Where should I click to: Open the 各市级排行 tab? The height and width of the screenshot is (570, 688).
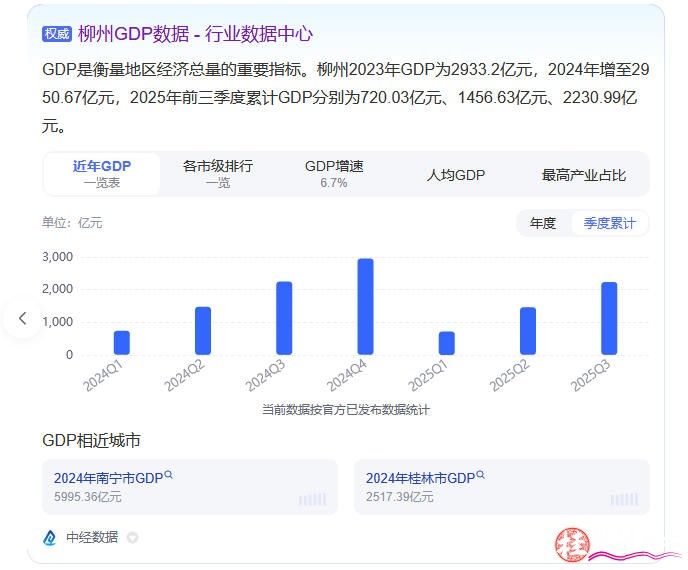[218, 174]
